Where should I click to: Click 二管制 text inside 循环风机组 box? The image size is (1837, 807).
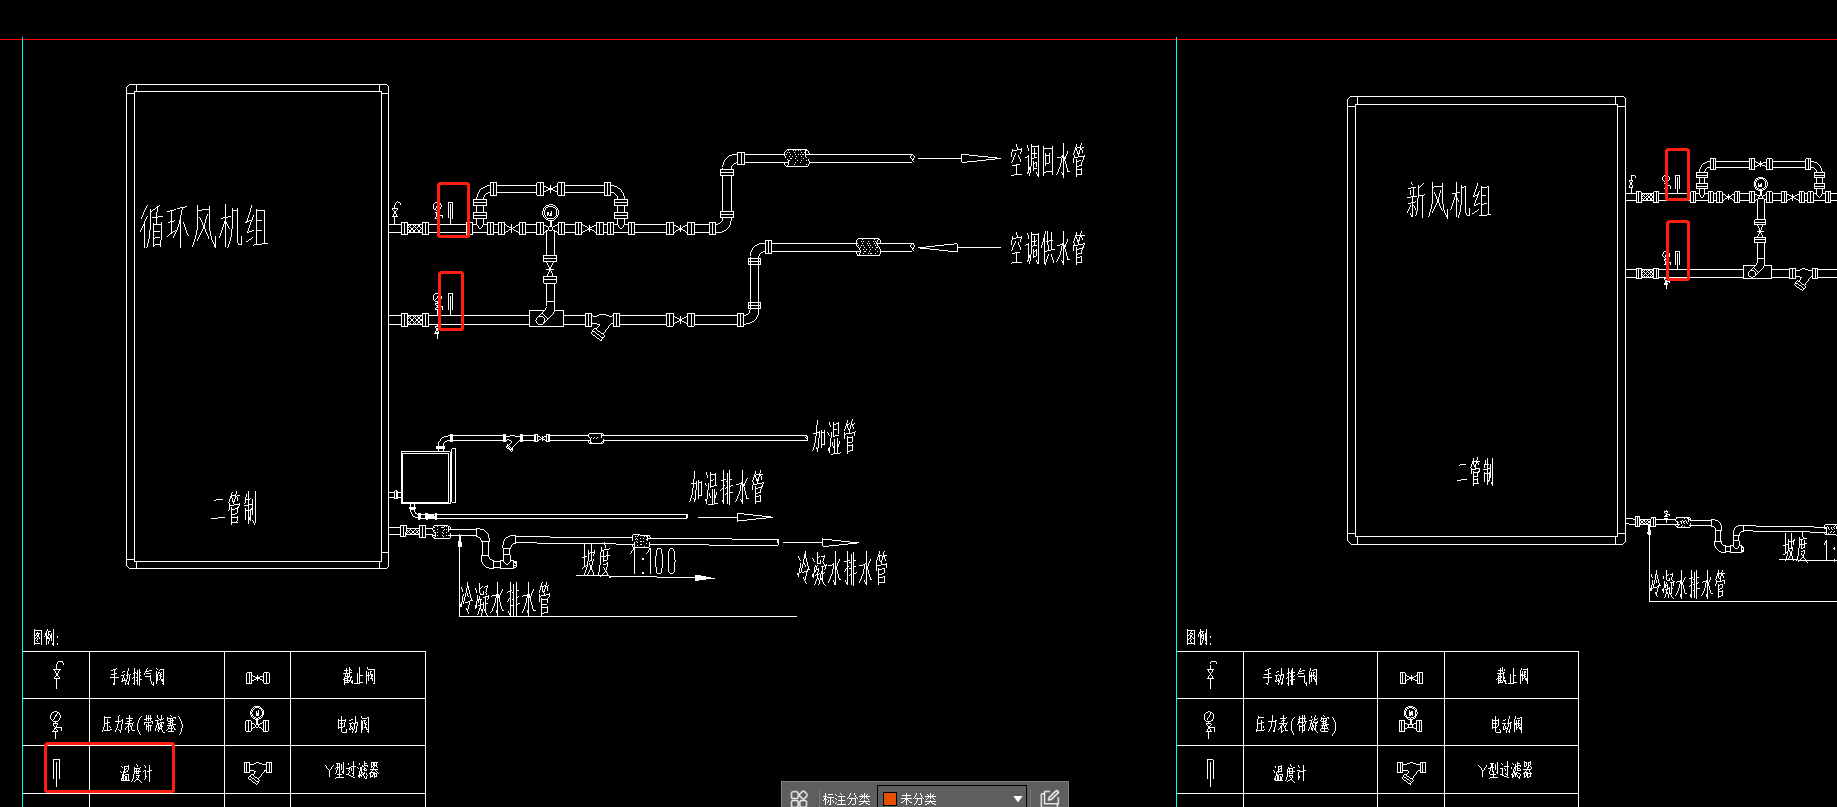coord(234,508)
